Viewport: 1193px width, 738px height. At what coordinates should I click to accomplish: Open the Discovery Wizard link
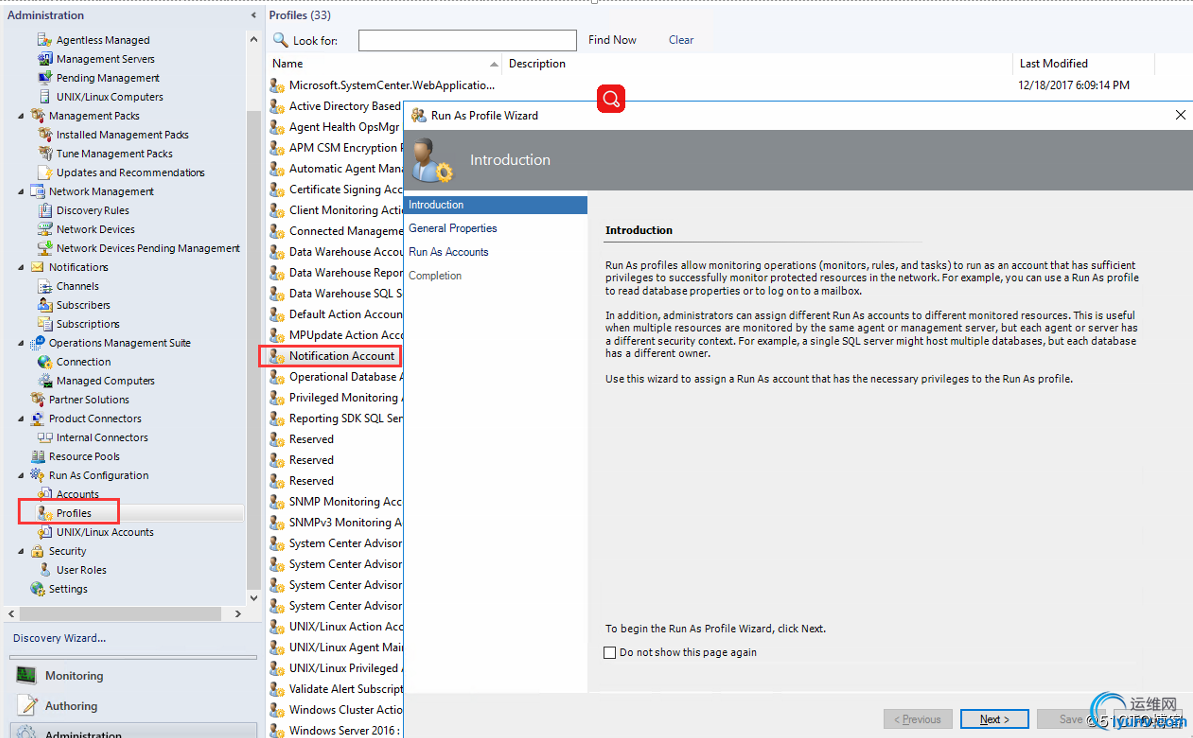click(x=59, y=638)
